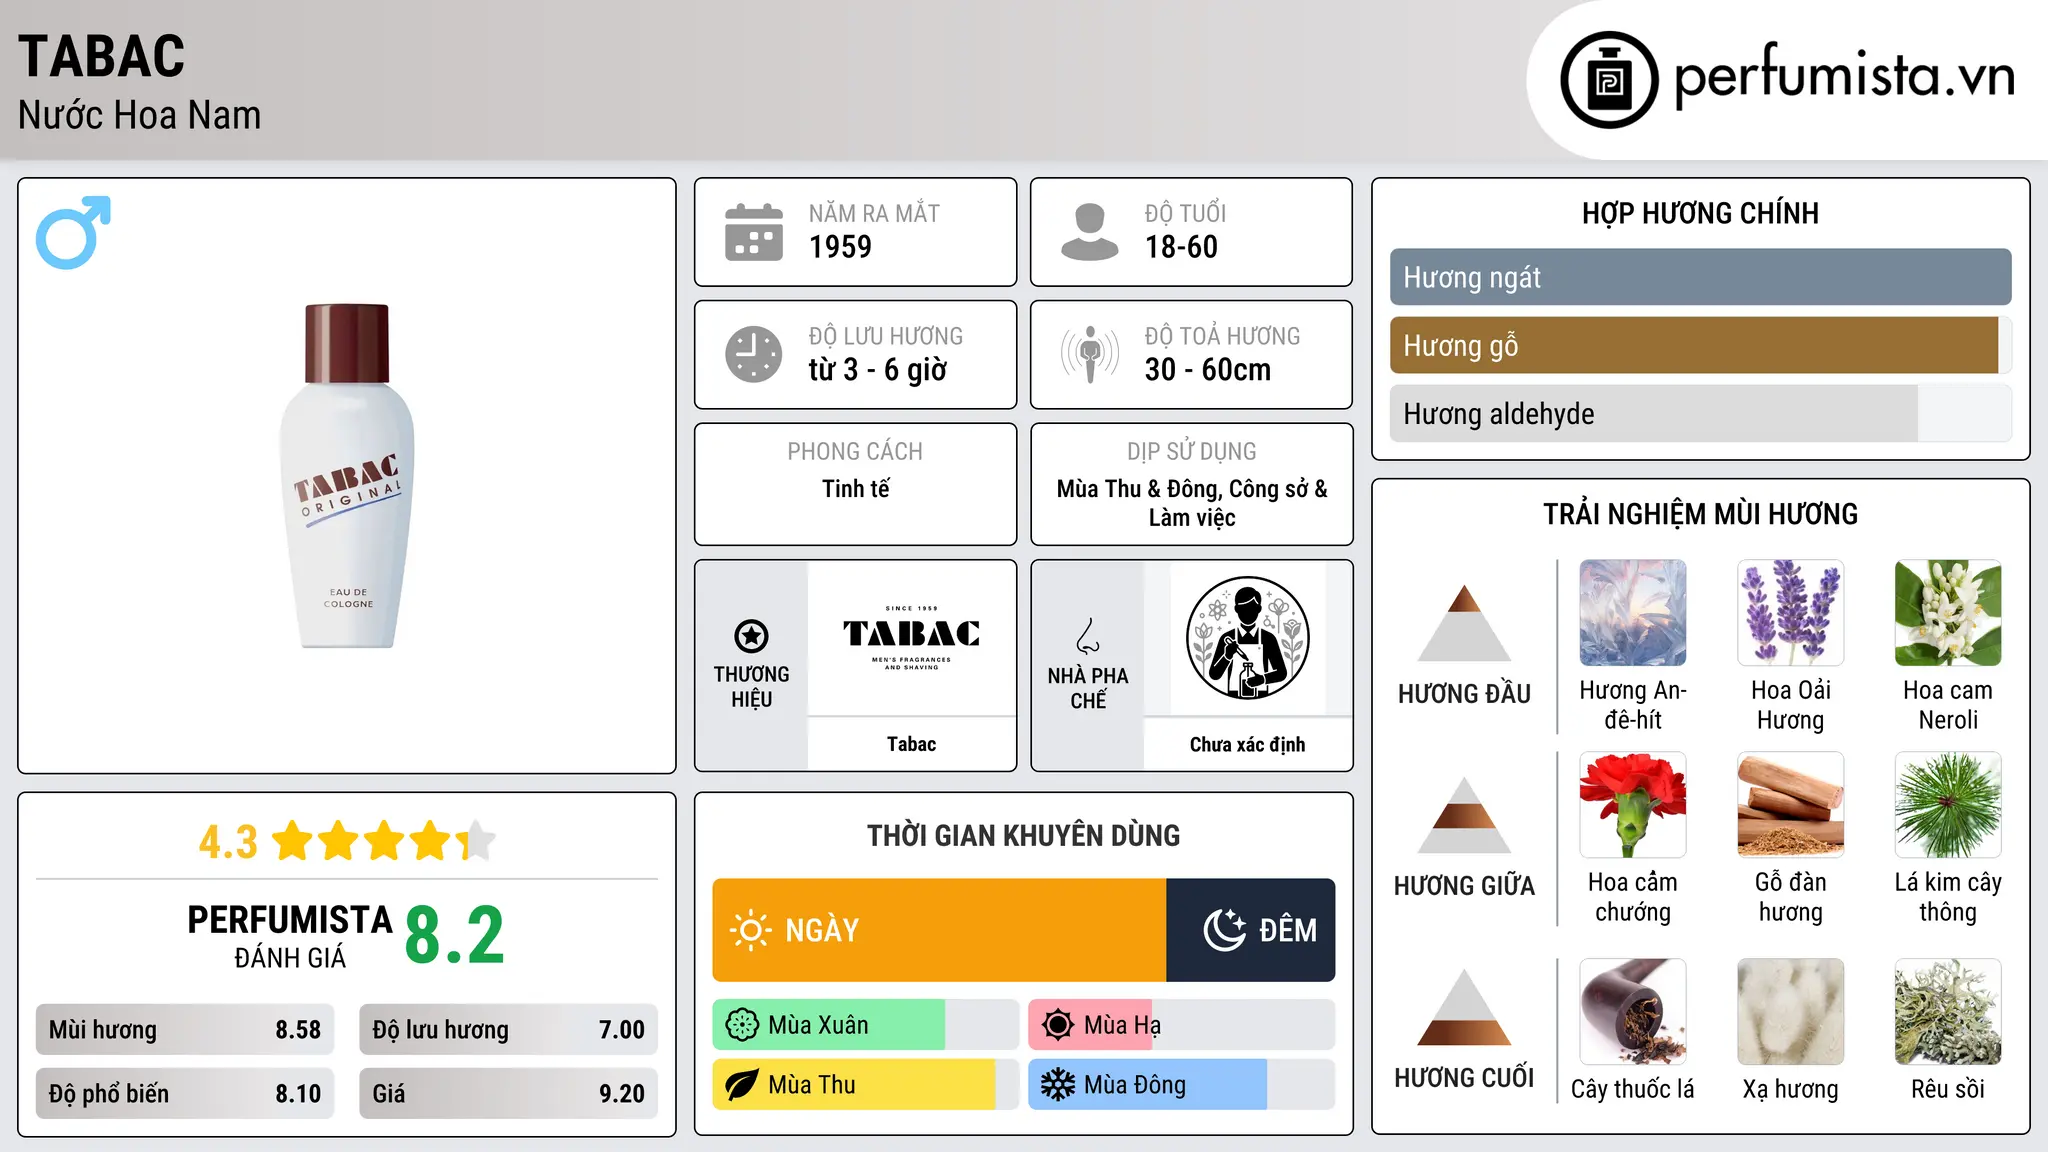Click the Hương ngát accord bar
The image size is (2048, 1152).
tap(1701, 277)
